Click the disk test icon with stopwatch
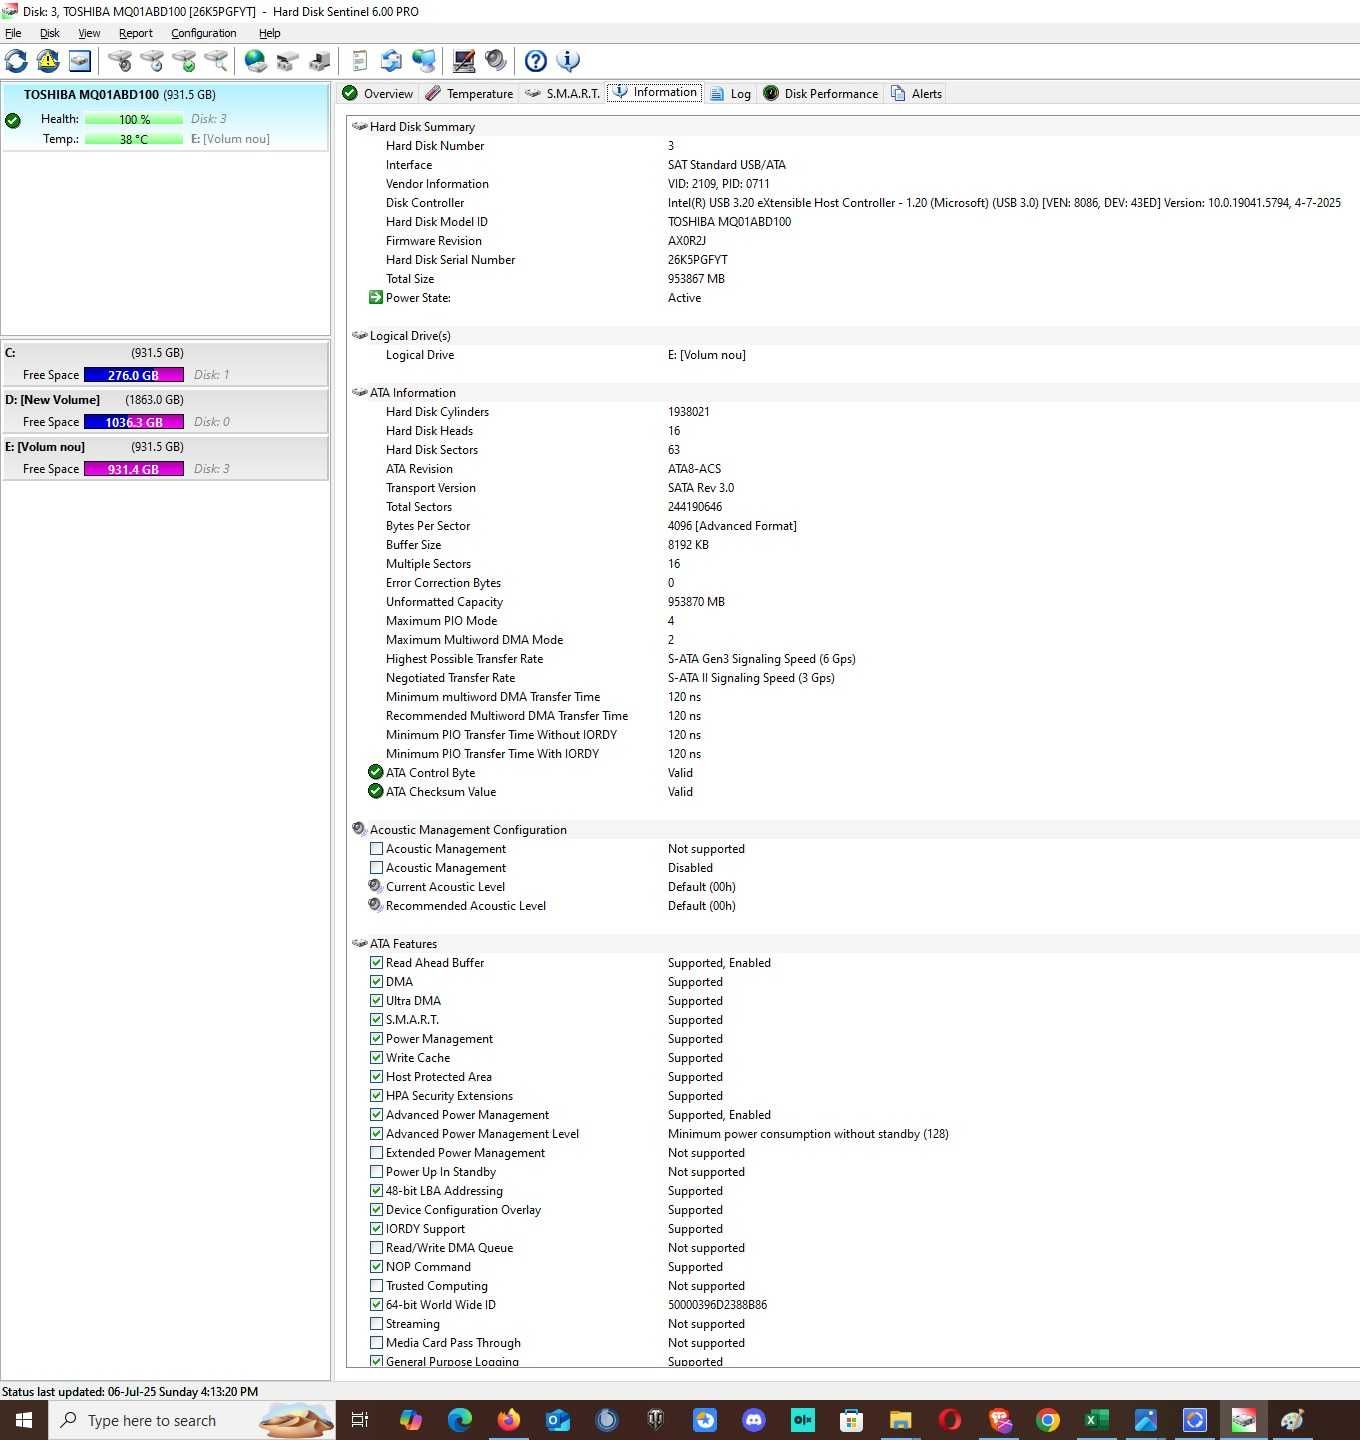1360x1440 pixels. [x=120, y=61]
